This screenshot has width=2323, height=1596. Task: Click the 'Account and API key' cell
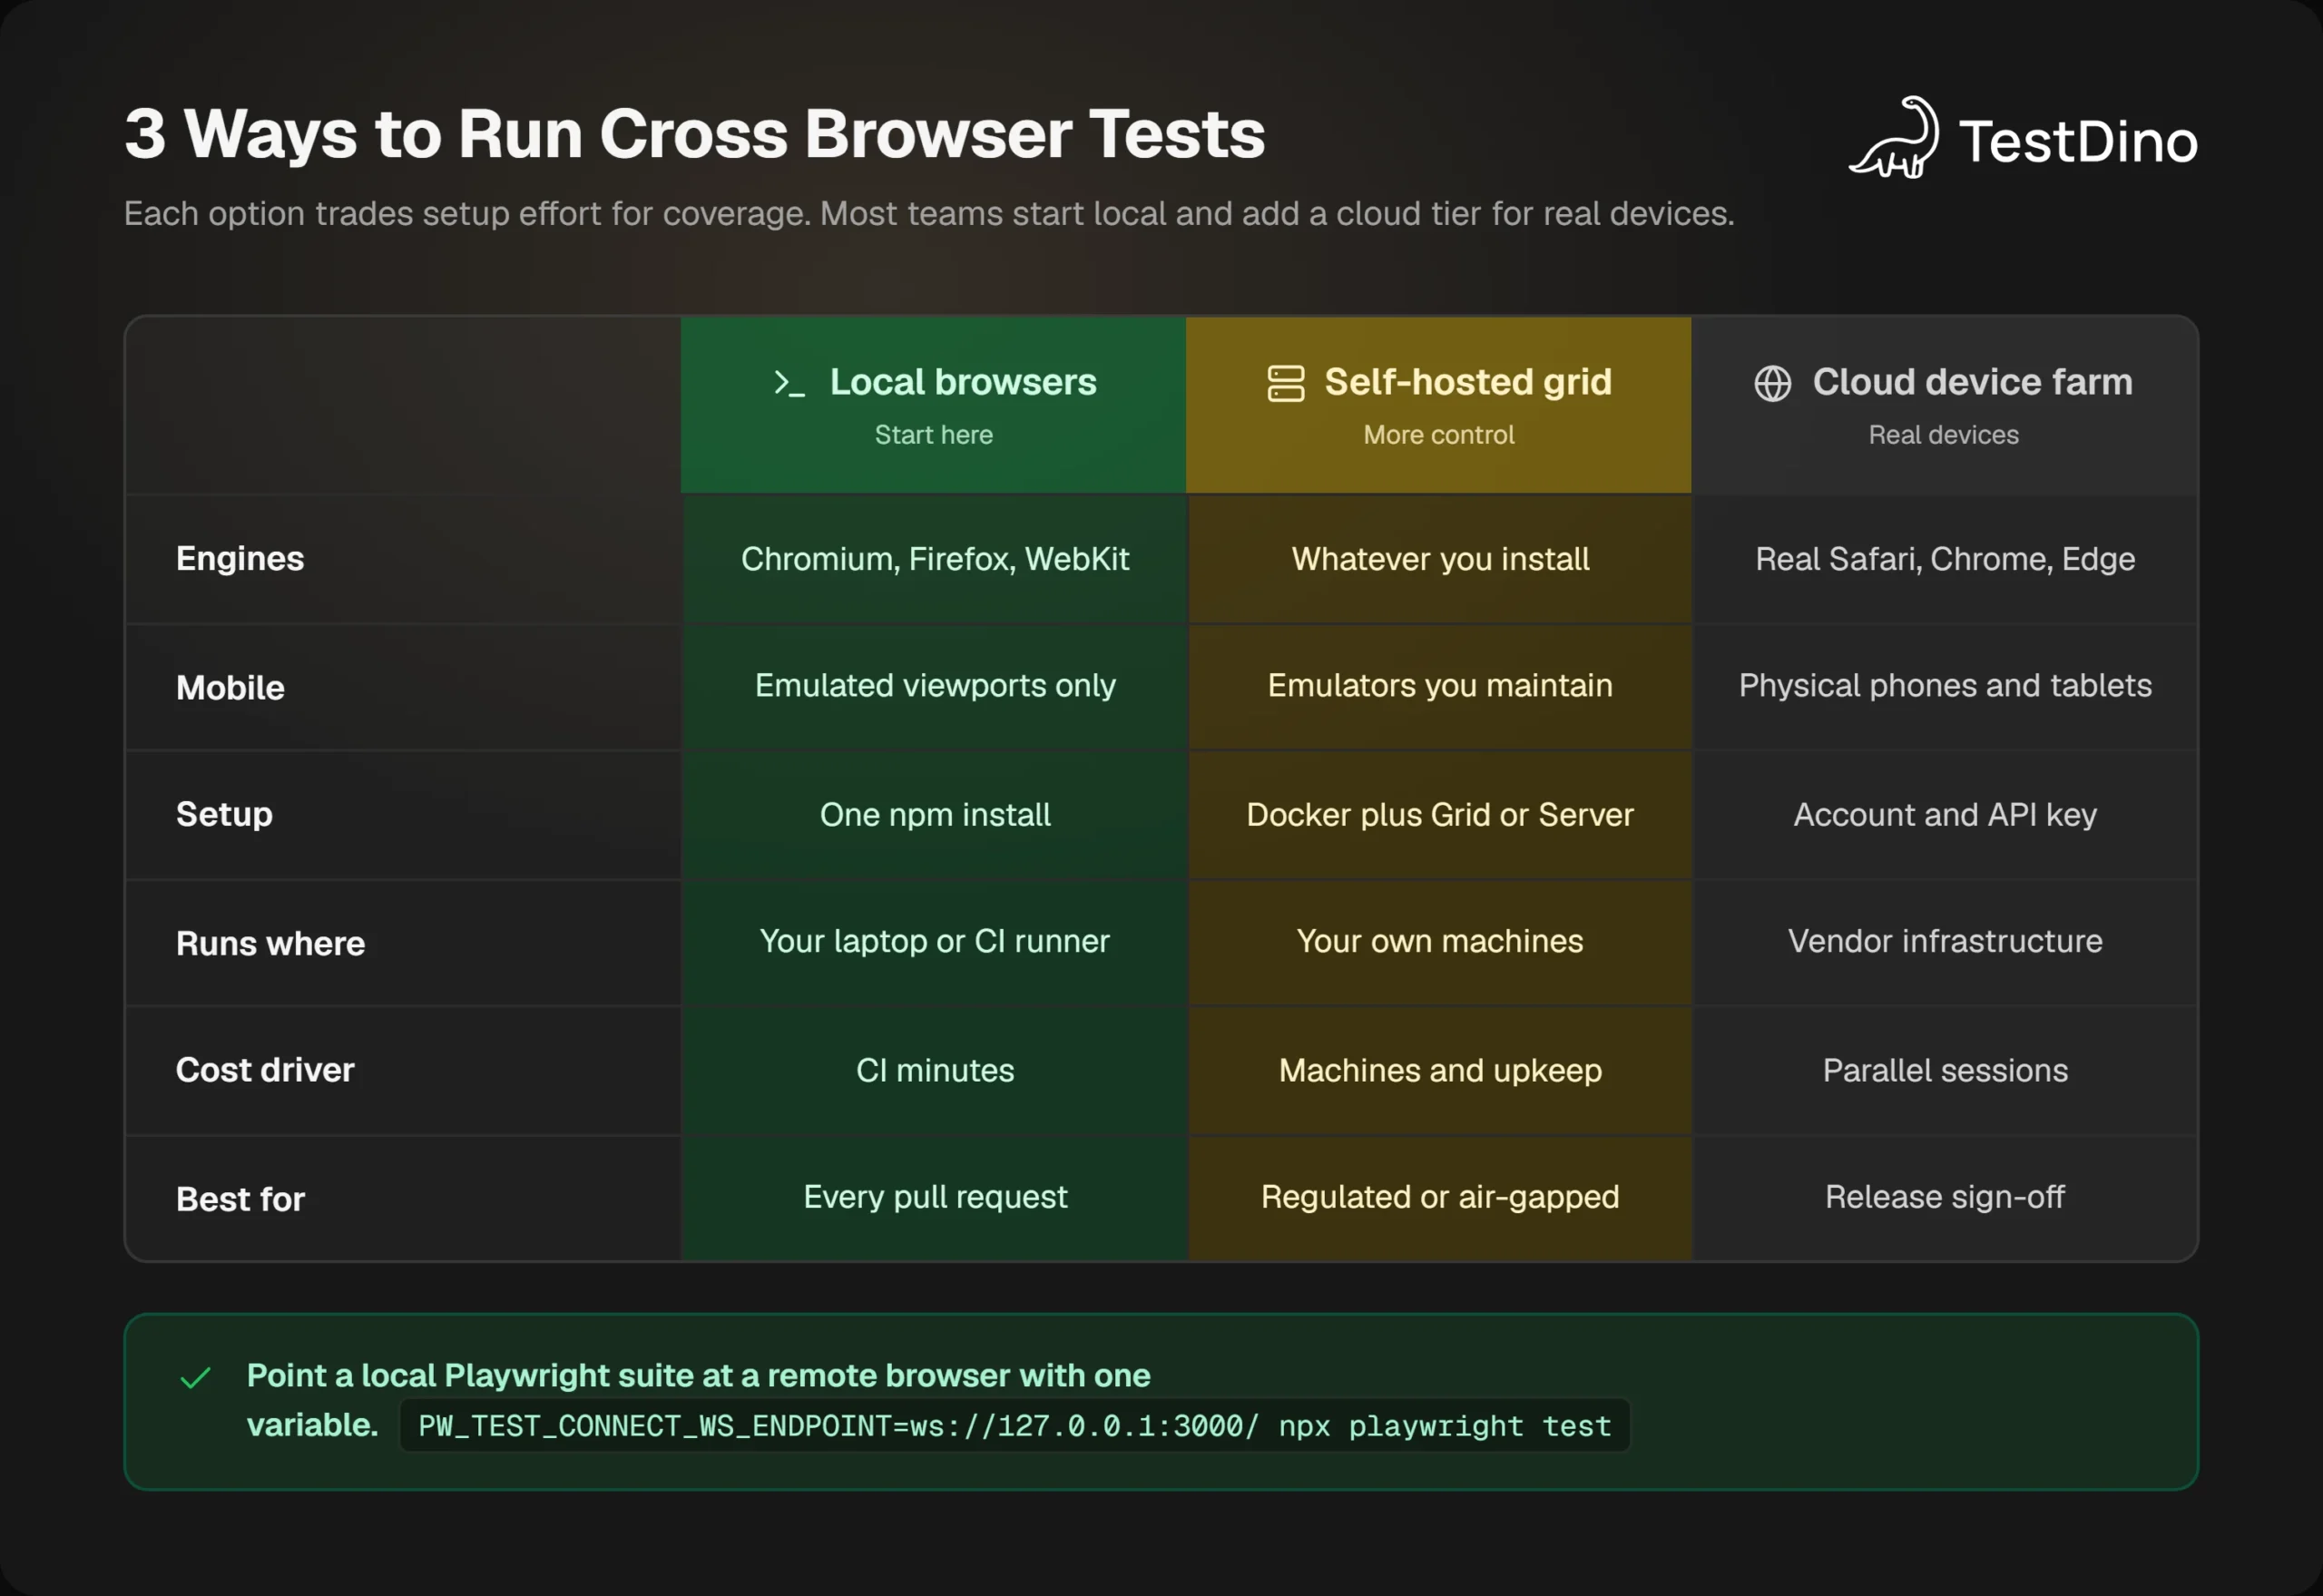click(x=1945, y=814)
